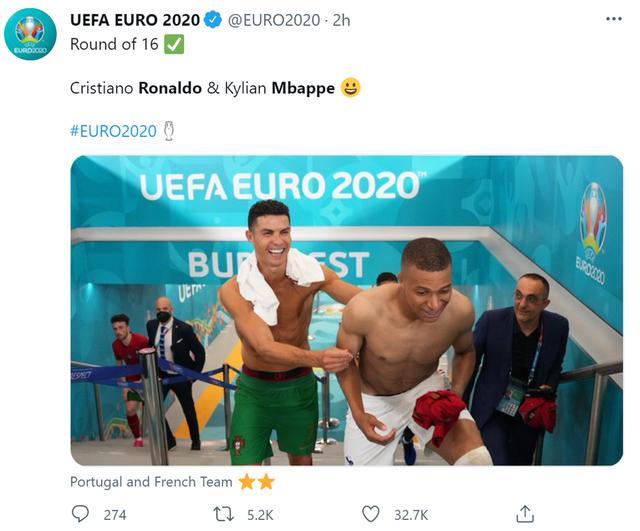Click the 274 replies count

(x=115, y=514)
